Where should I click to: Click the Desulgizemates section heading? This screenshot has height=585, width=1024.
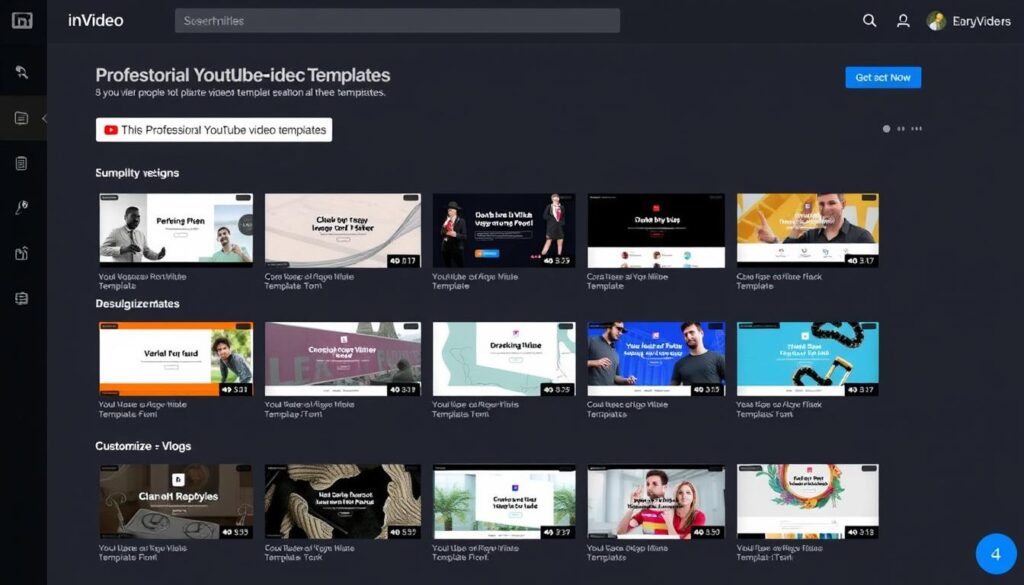click(x=137, y=304)
